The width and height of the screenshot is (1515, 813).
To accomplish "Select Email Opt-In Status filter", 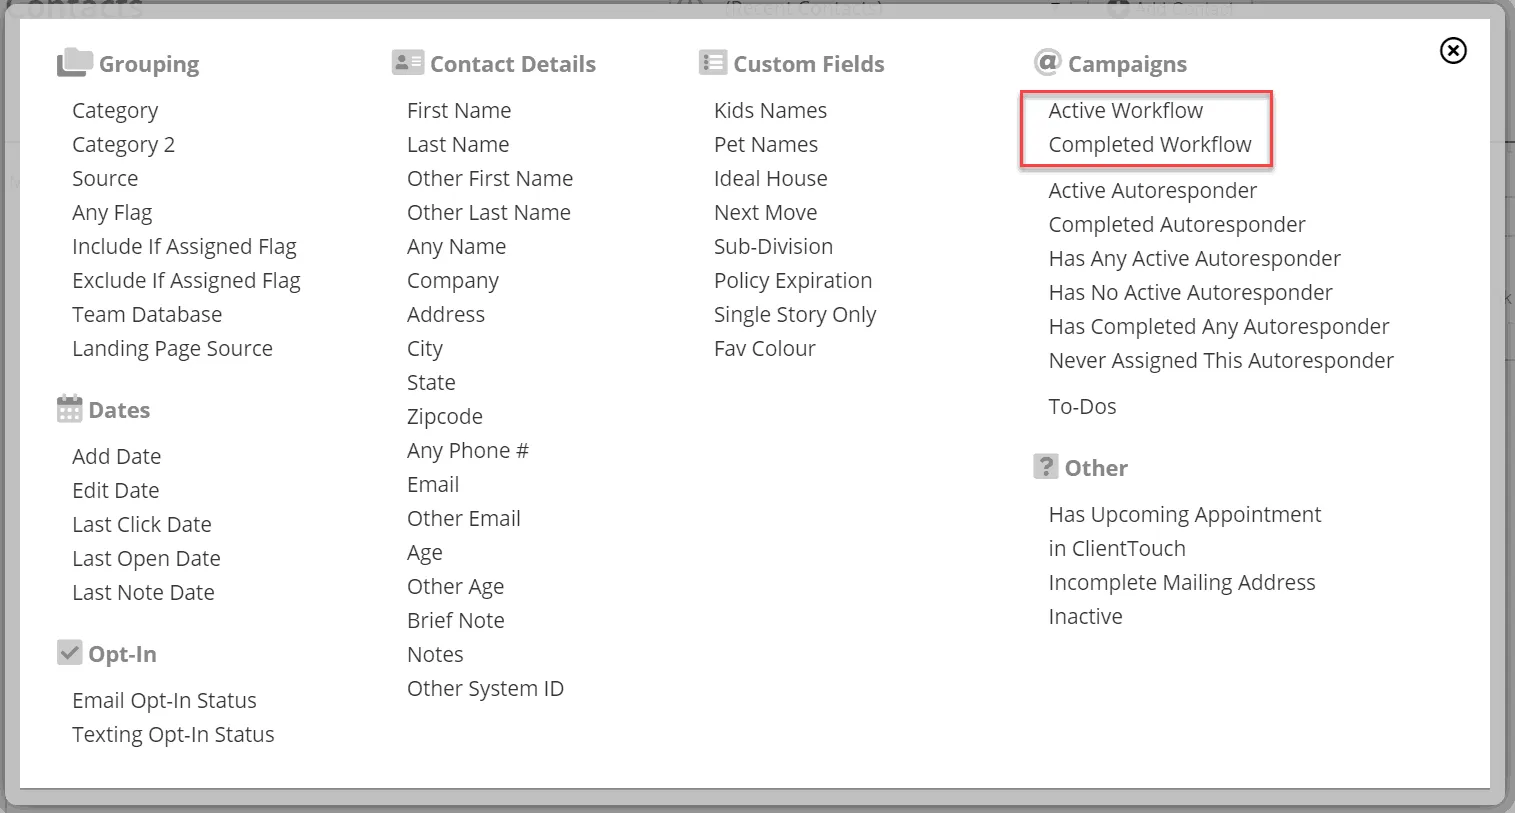I will pyautogui.click(x=164, y=701).
